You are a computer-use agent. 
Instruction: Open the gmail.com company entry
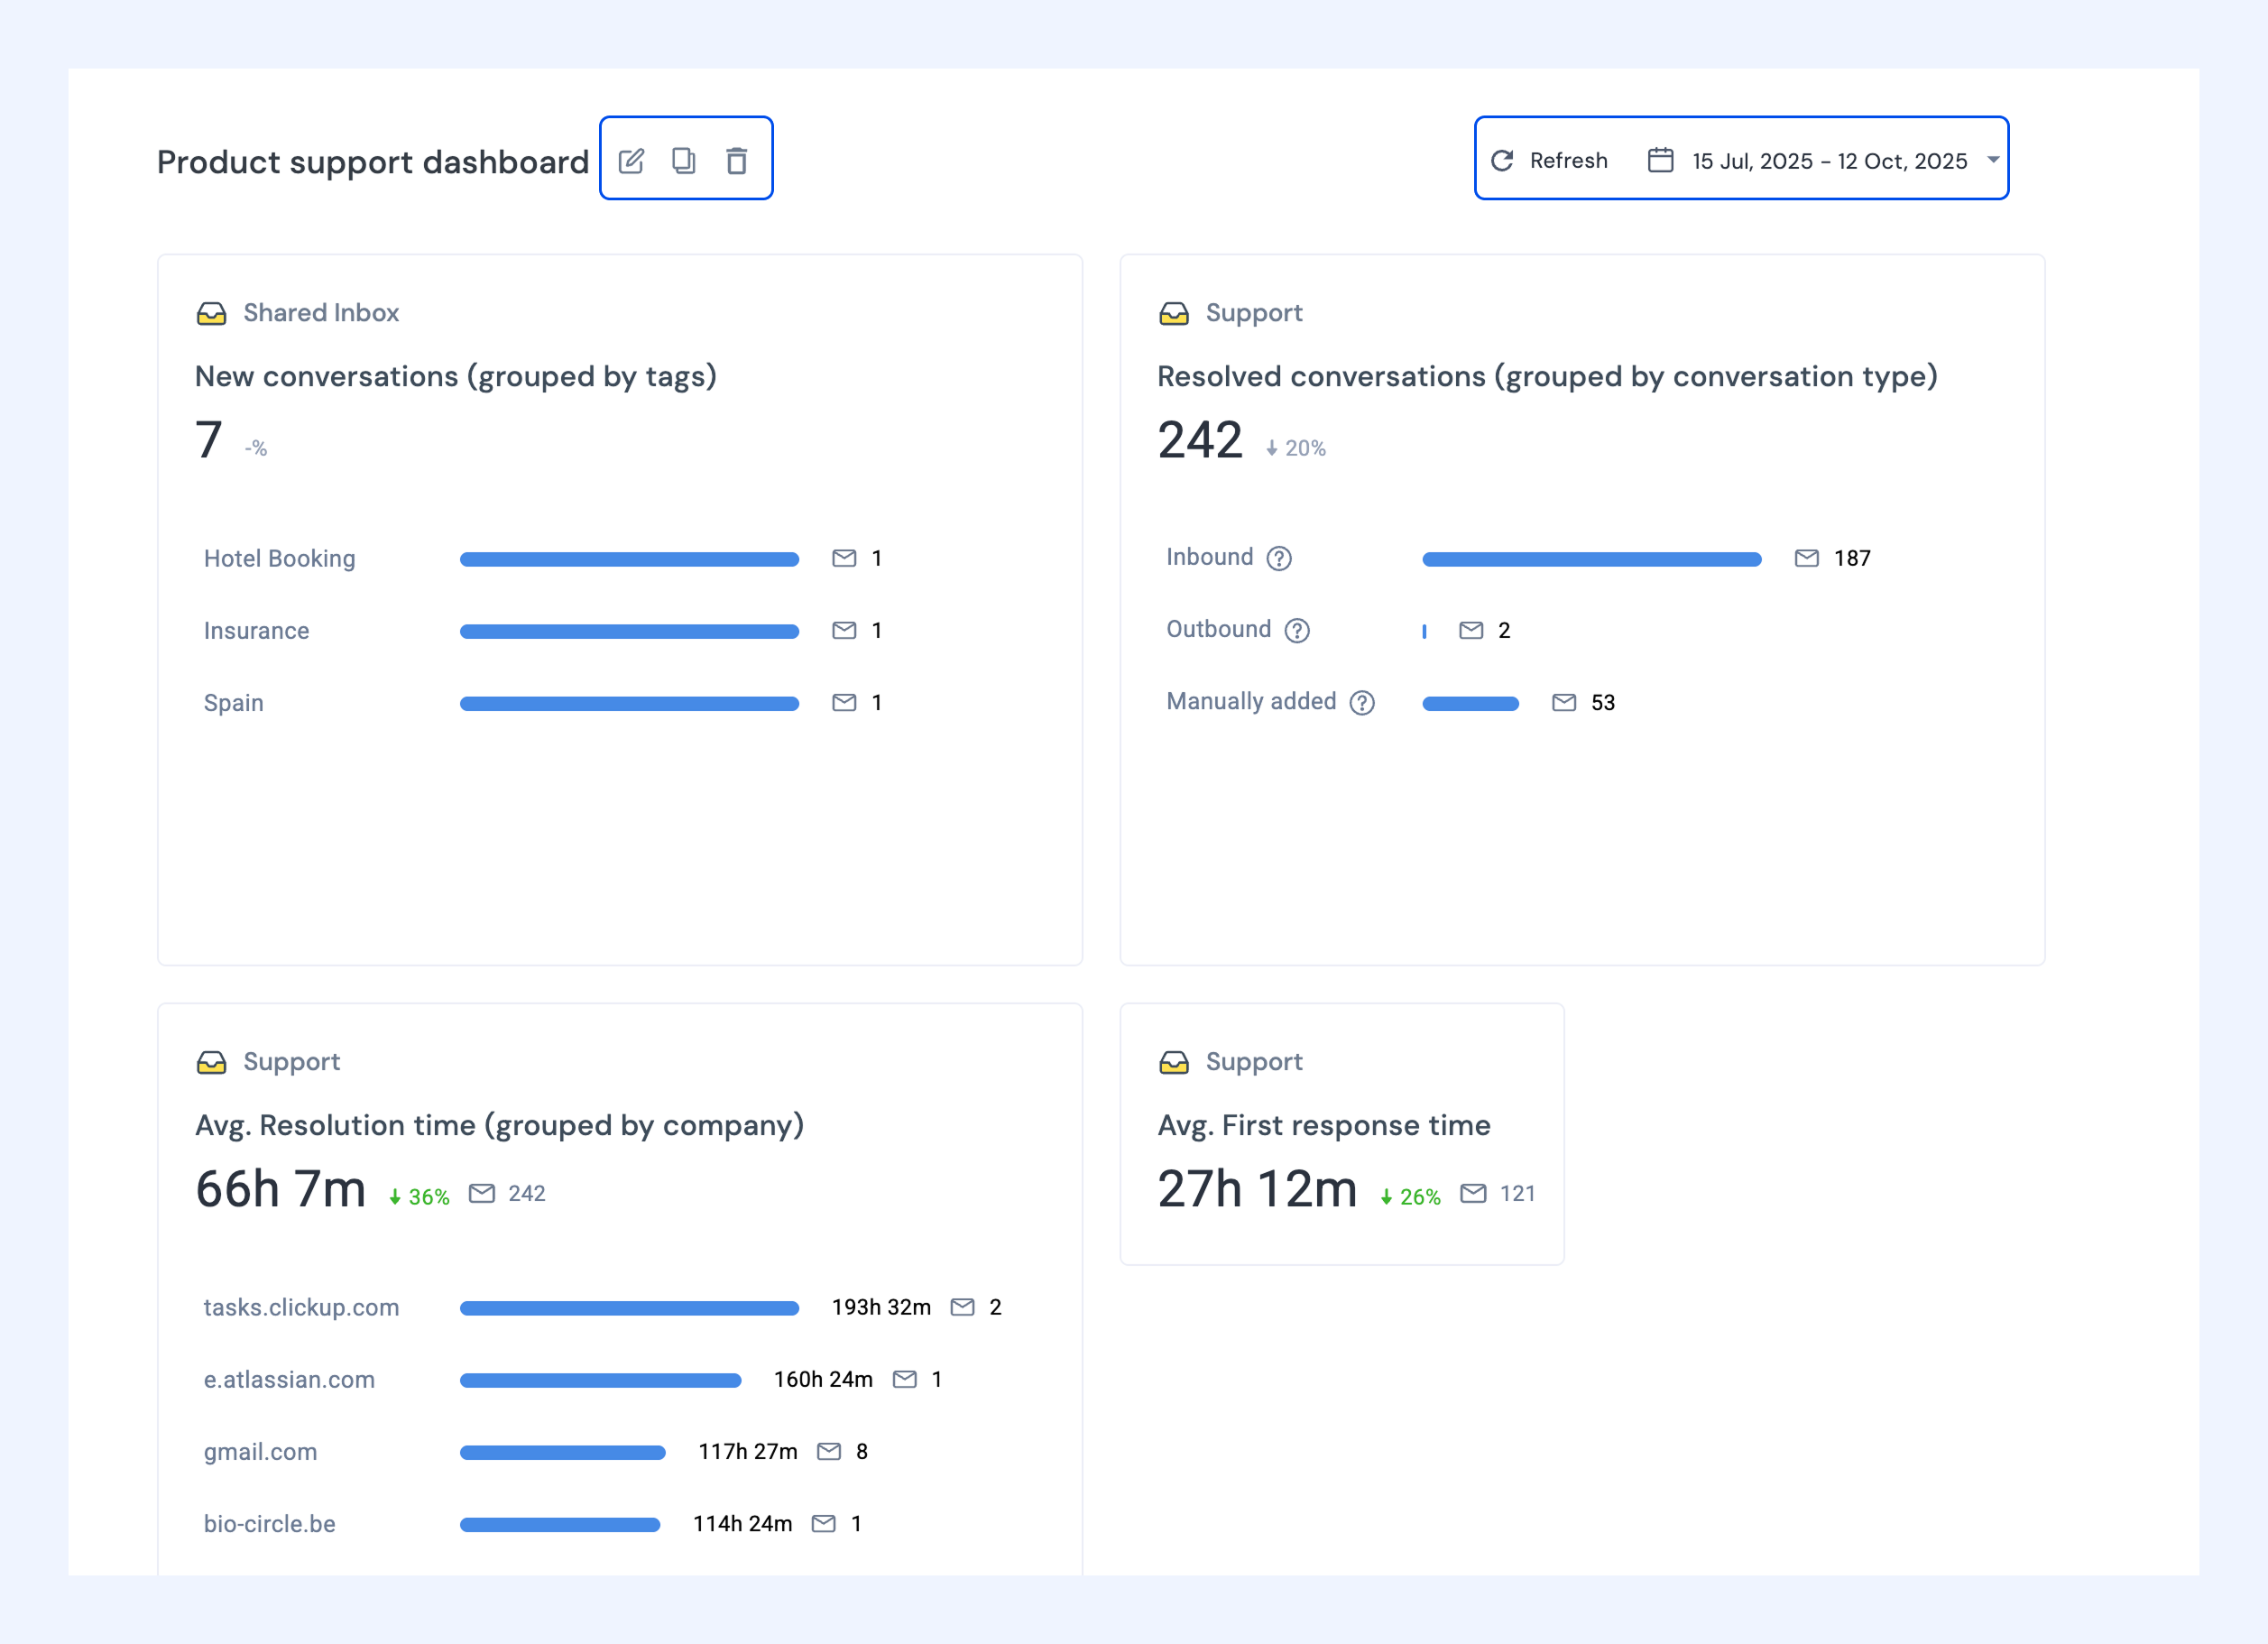[536, 1452]
